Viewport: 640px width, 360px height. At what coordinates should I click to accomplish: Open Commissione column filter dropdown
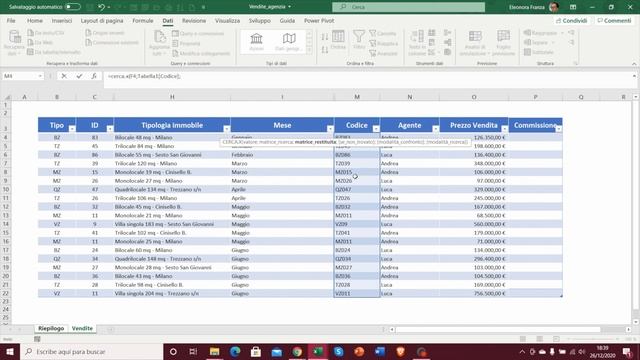coord(558,129)
